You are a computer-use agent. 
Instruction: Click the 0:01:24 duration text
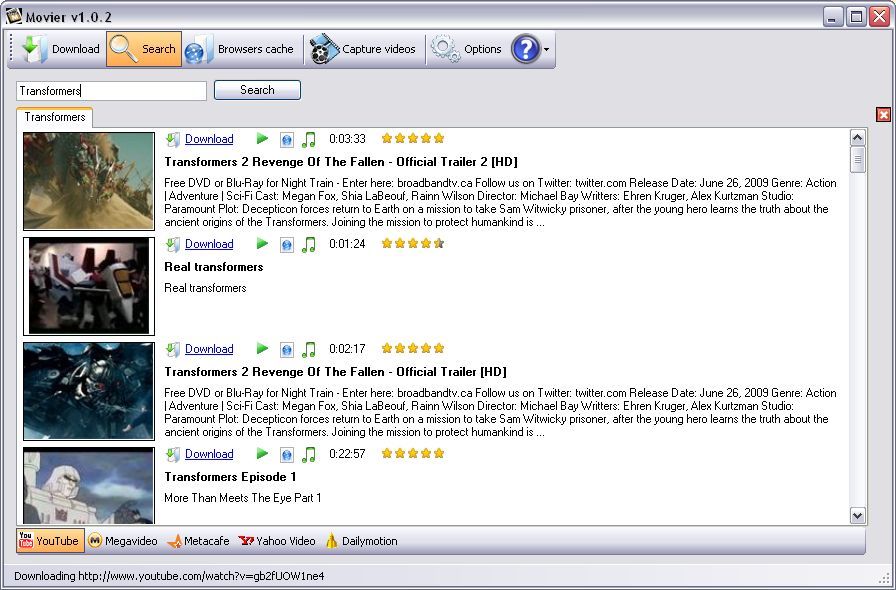pyautogui.click(x=347, y=244)
